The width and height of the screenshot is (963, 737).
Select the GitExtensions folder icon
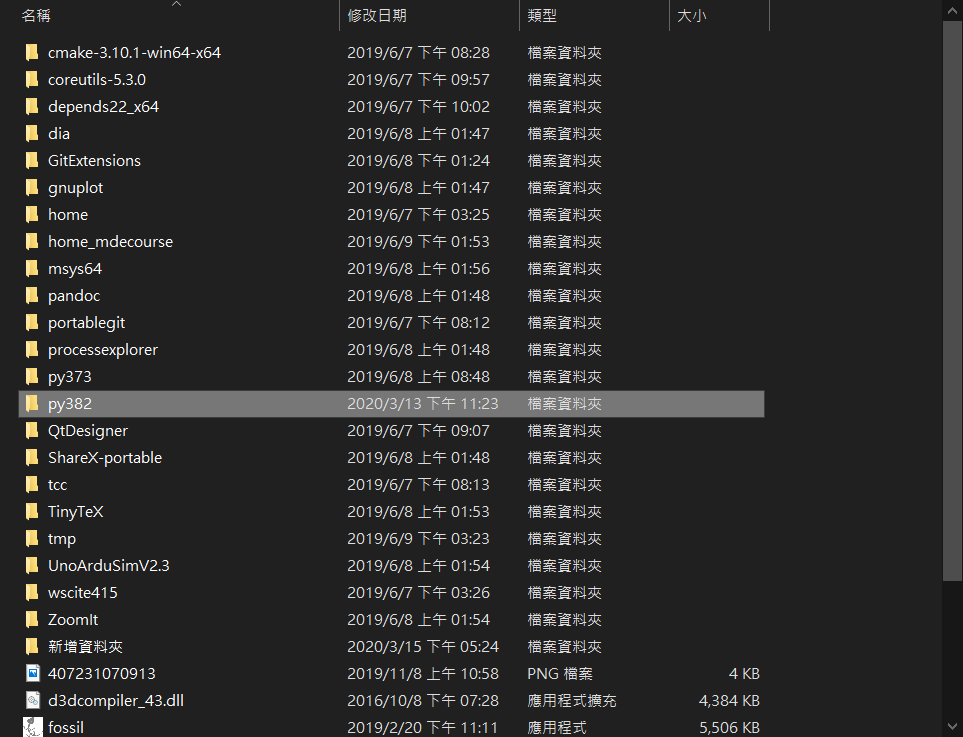click(32, 160)
